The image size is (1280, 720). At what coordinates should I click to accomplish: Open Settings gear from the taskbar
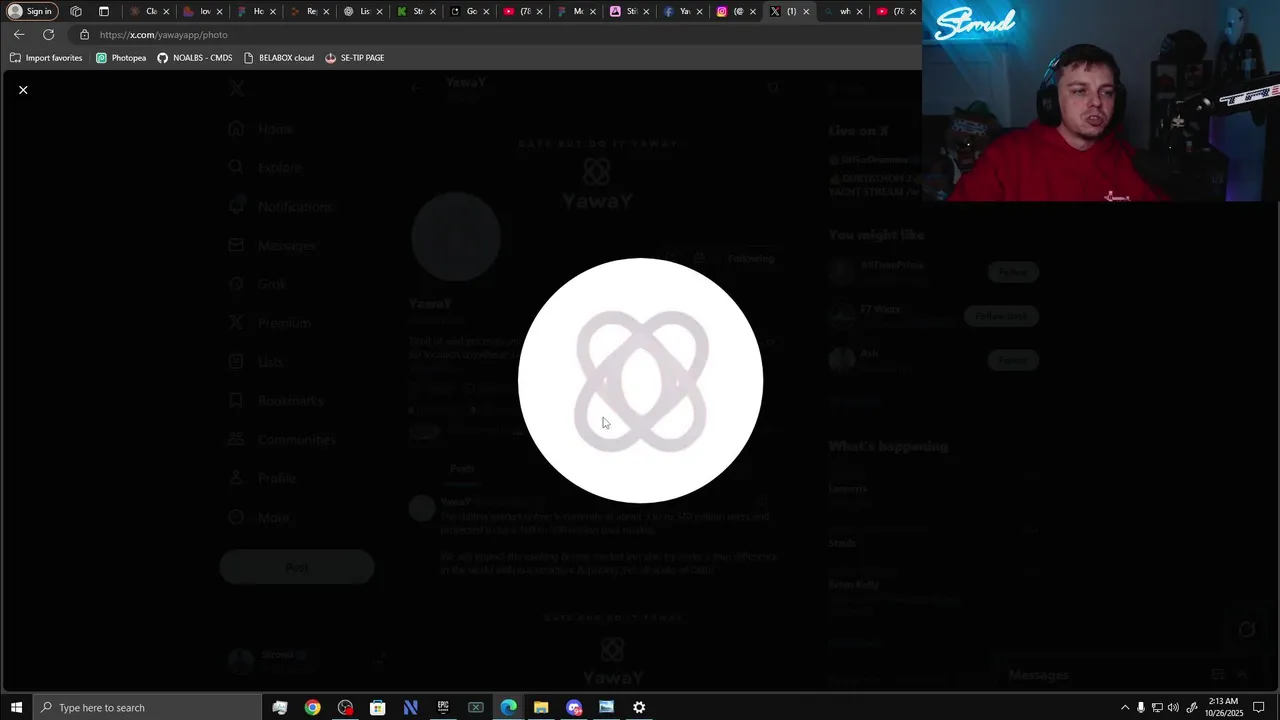(639, 708)
